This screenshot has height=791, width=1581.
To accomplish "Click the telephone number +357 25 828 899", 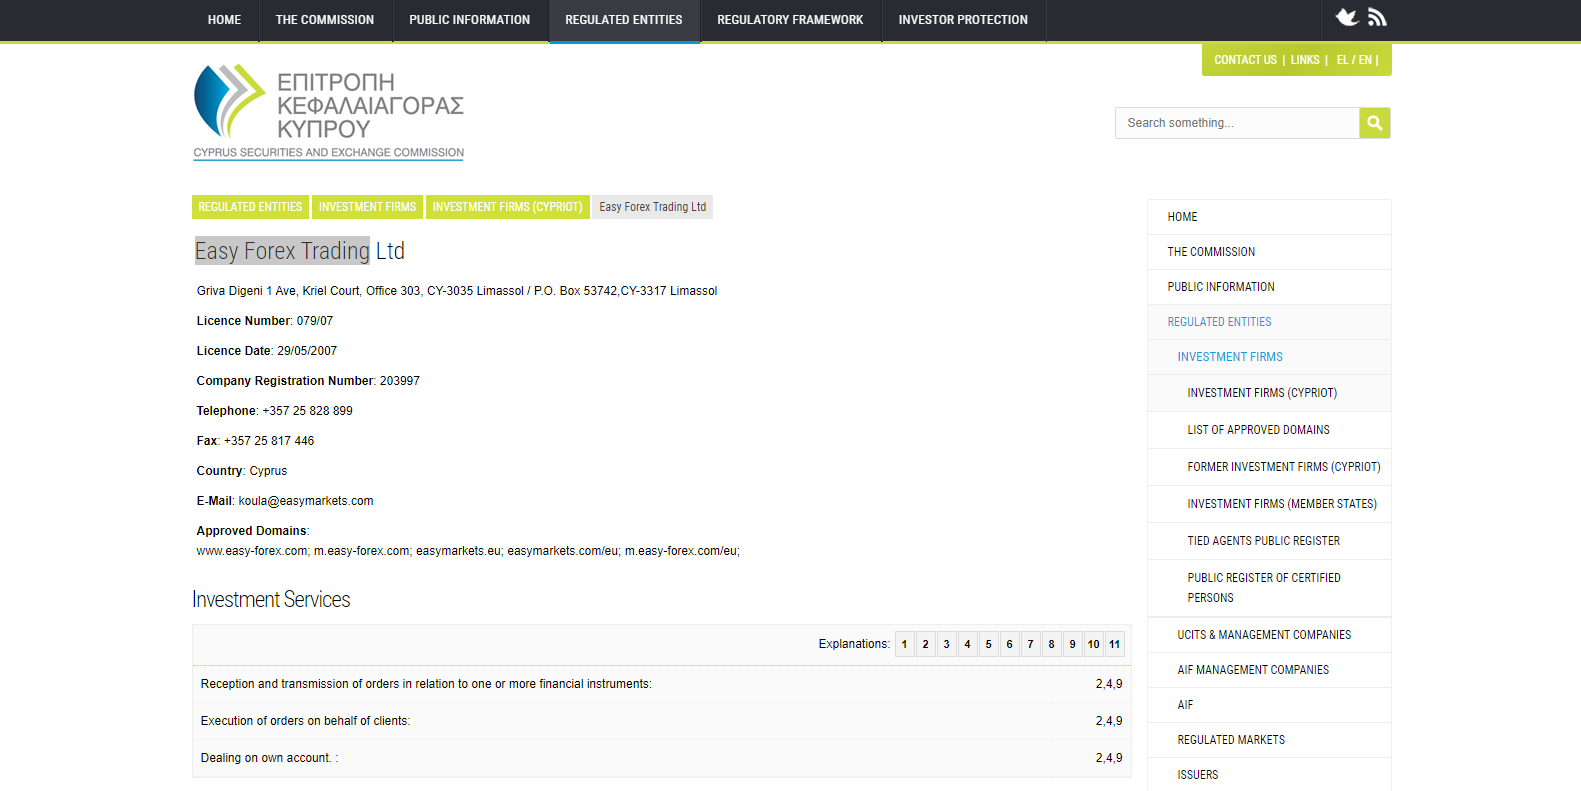I will click(308, 411).
